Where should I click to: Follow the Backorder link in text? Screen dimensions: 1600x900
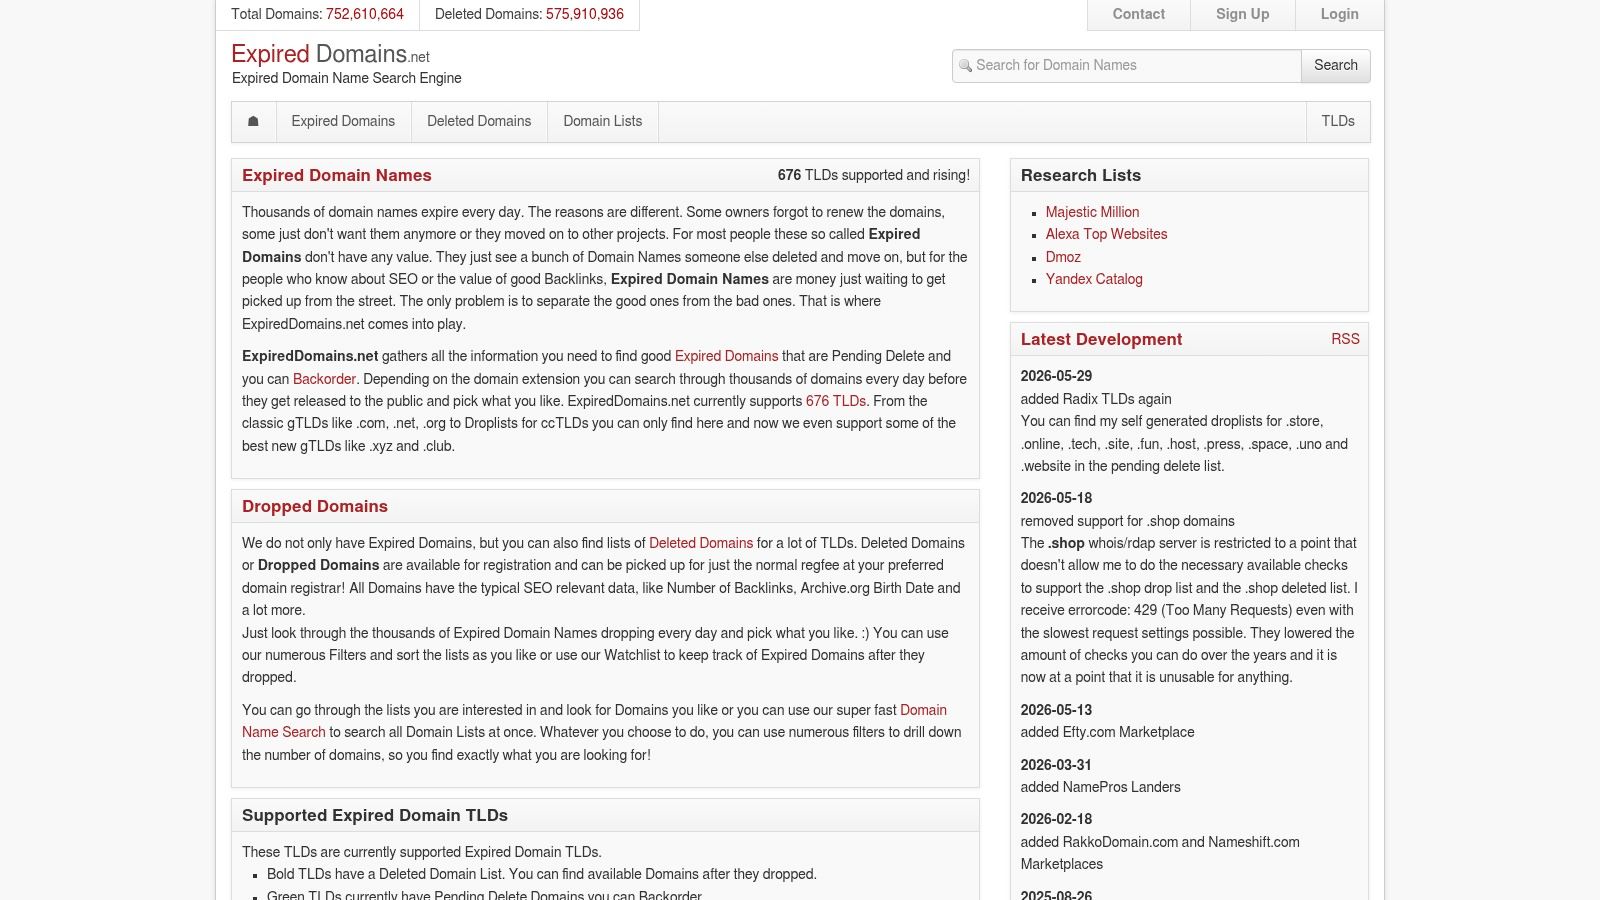click(x=324, y=379)
